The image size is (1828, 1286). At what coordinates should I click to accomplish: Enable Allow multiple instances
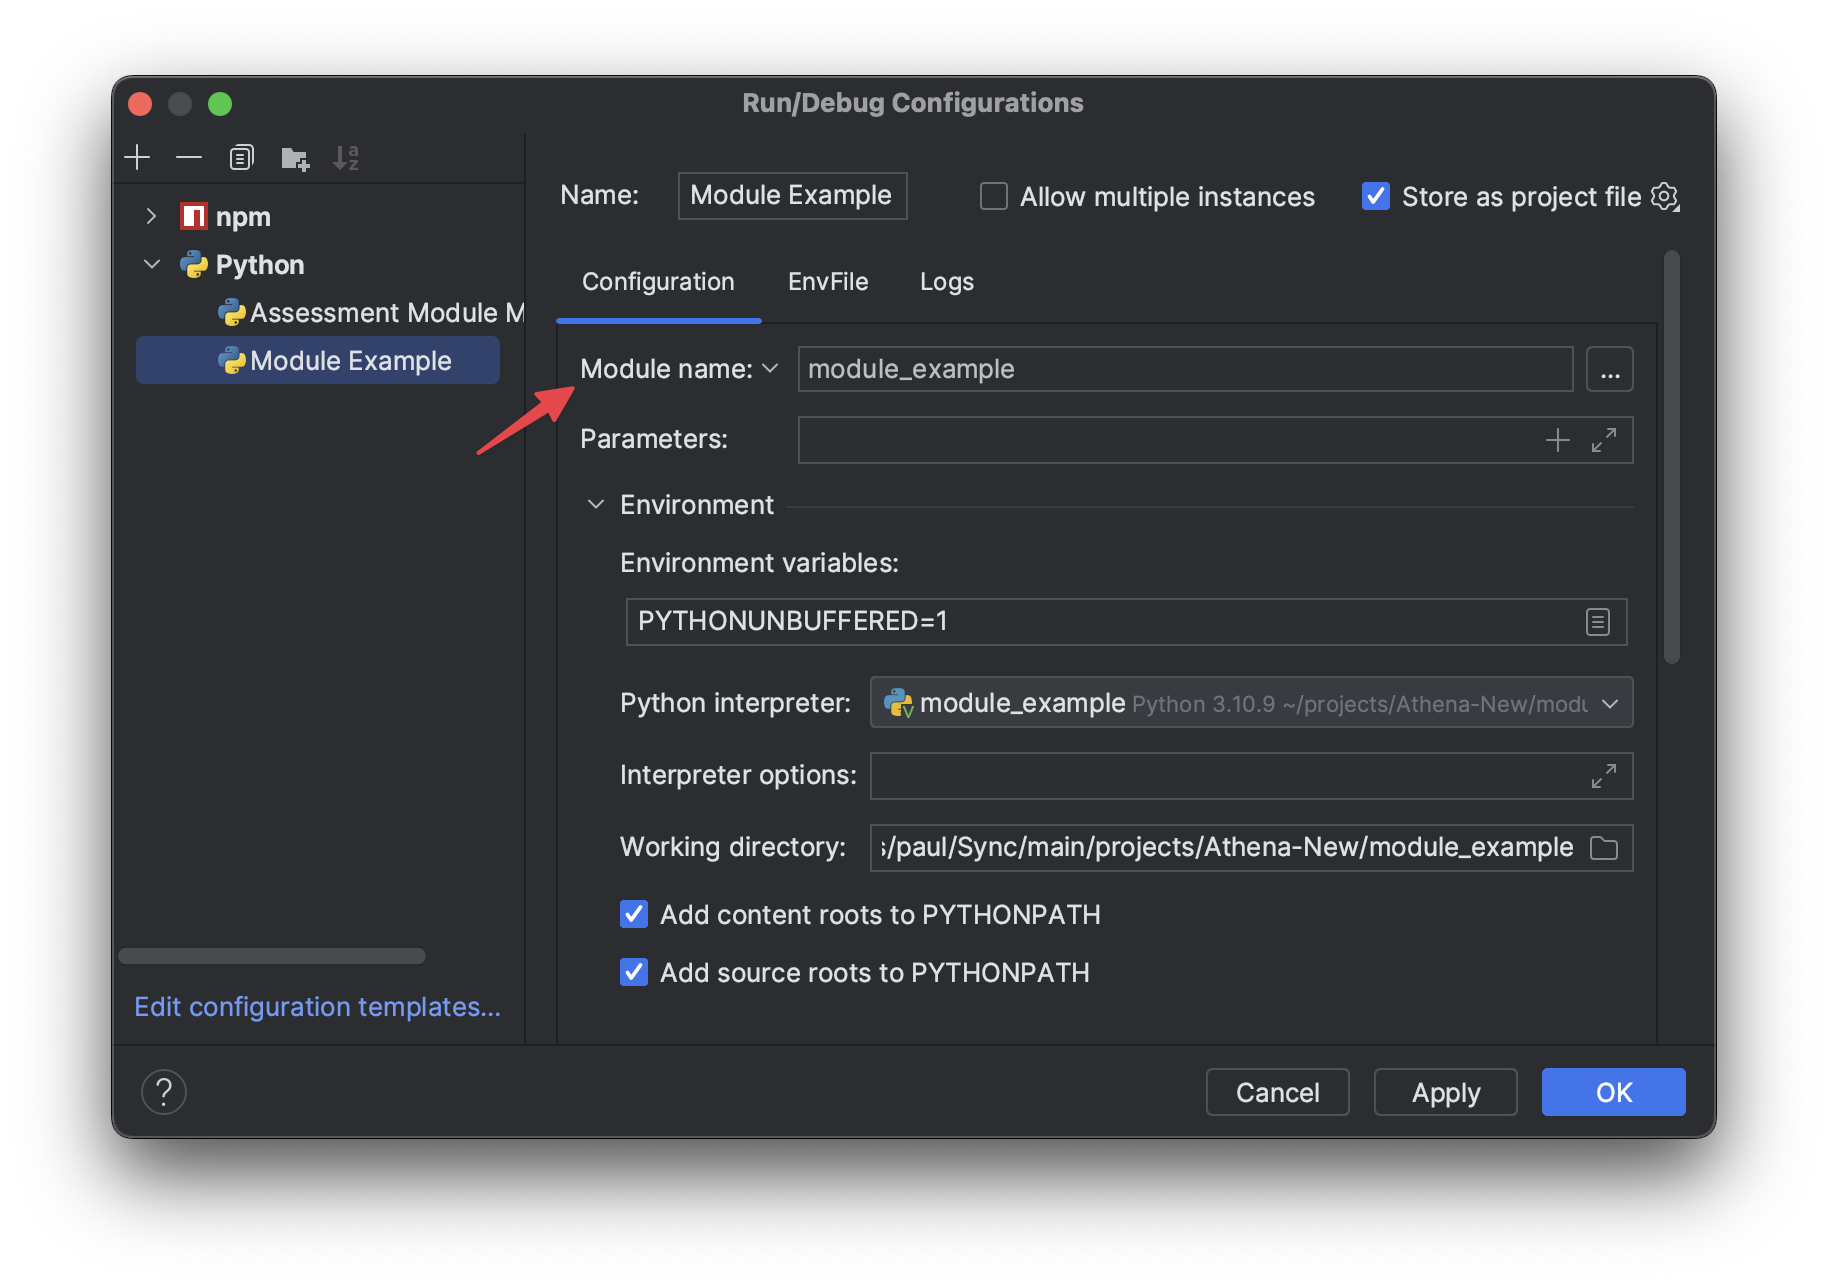pyautogui.click(x=993, y=196)
